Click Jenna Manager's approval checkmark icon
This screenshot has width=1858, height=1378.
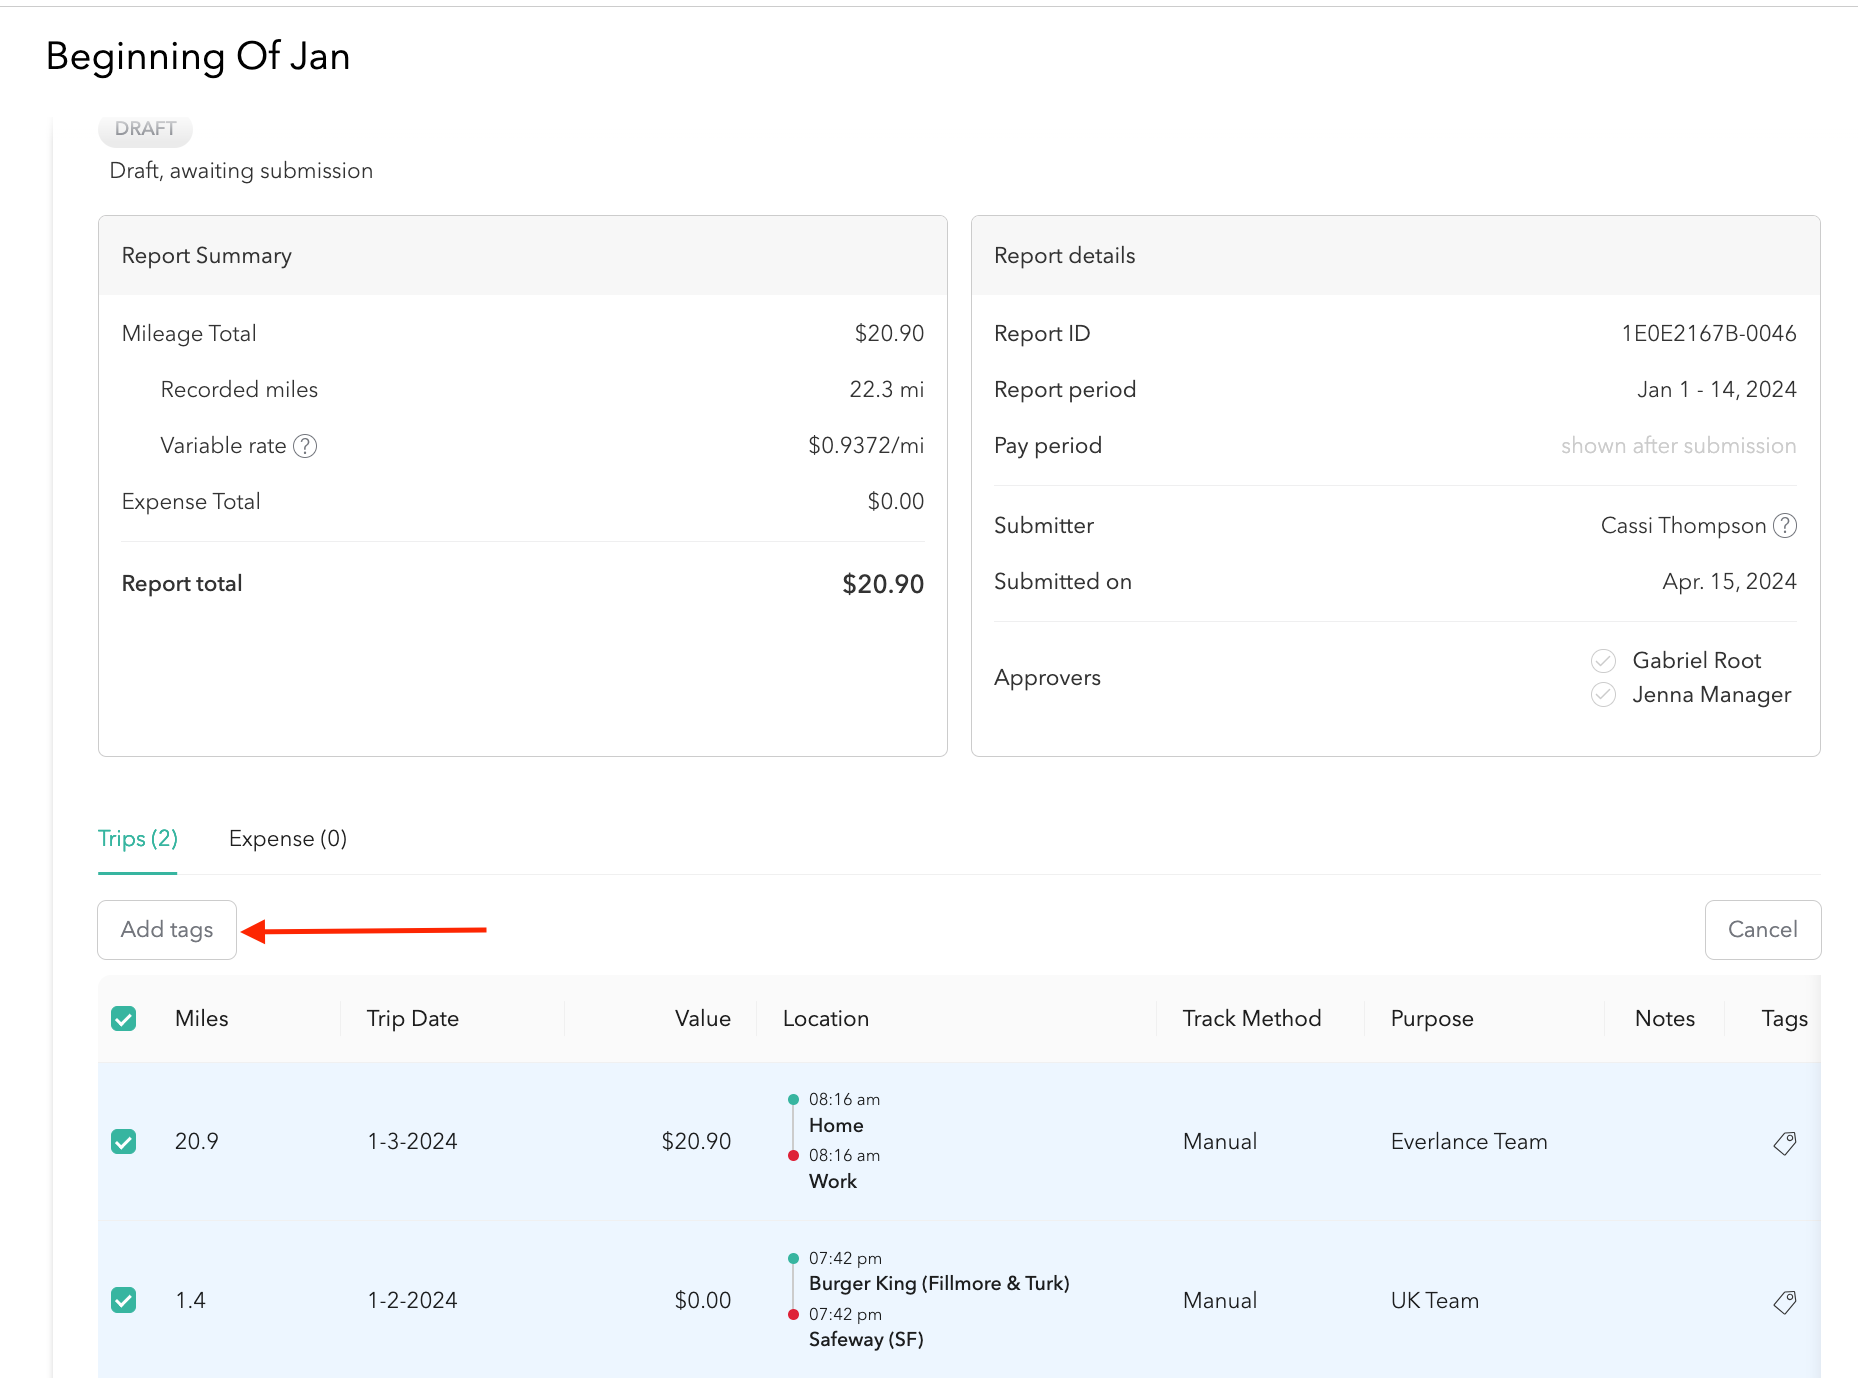1602,694
